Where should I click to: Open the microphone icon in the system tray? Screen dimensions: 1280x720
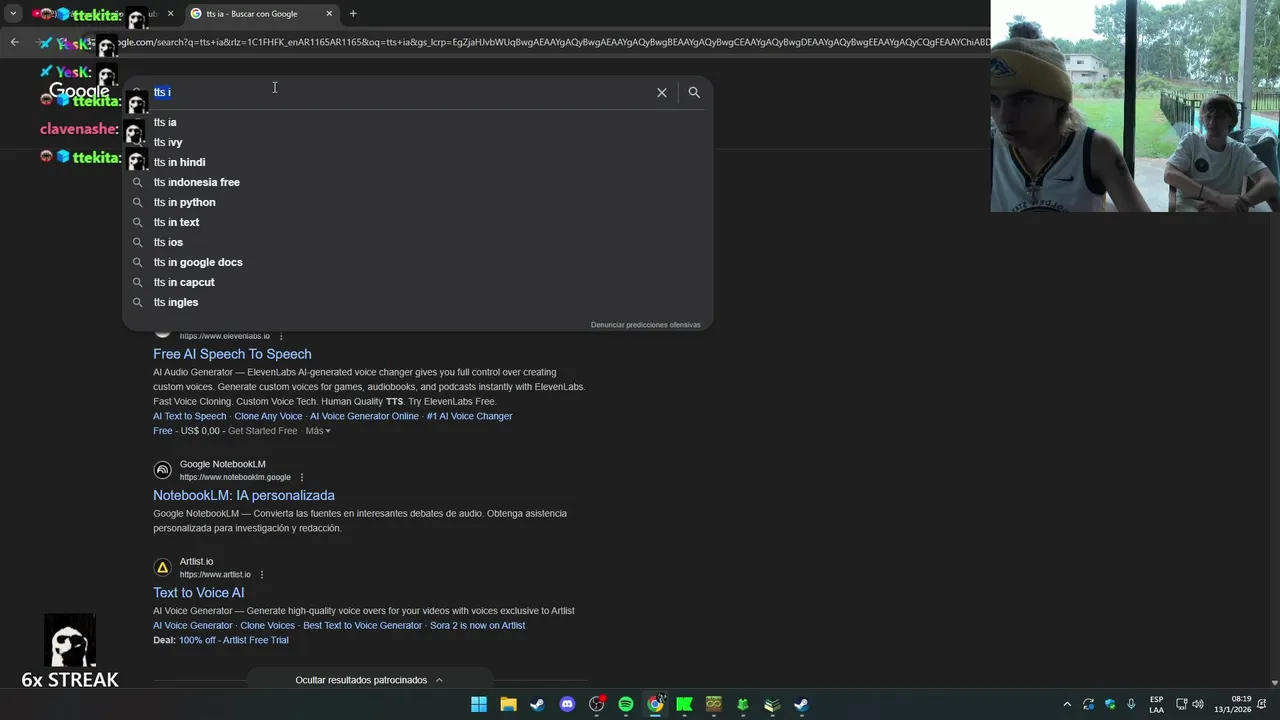point(1131,704)
